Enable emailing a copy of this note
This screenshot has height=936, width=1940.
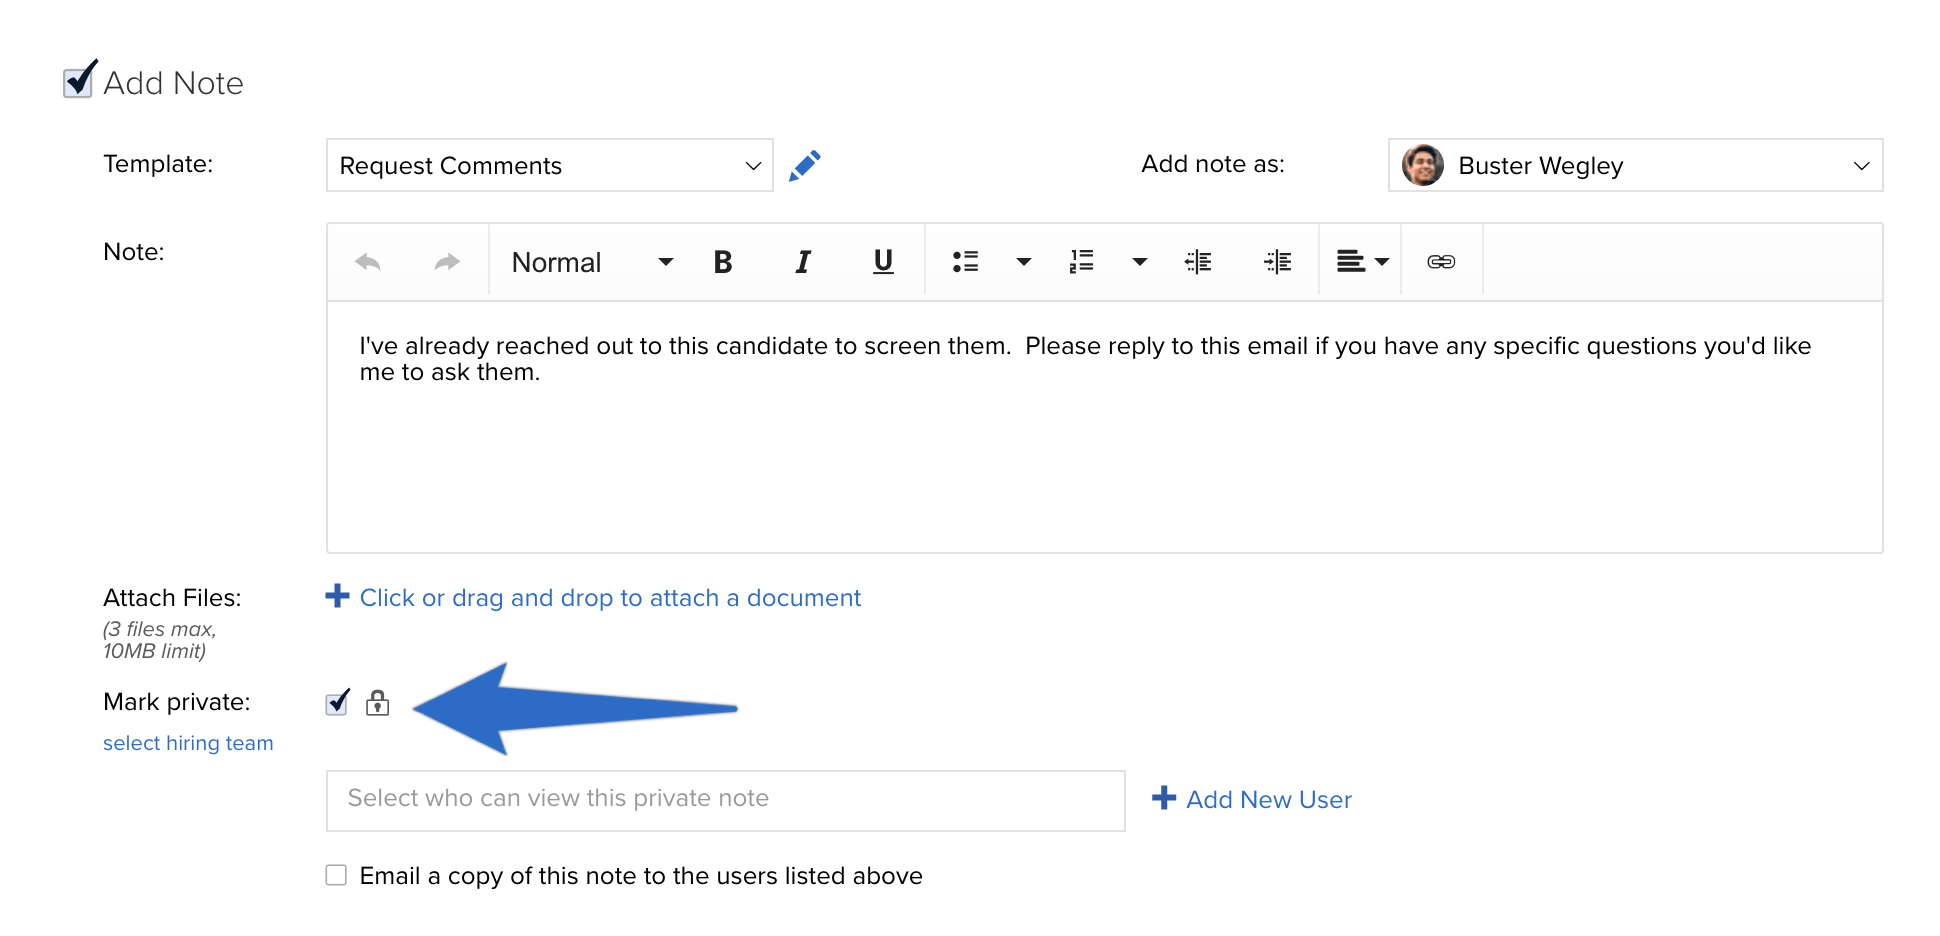[337, 875]
